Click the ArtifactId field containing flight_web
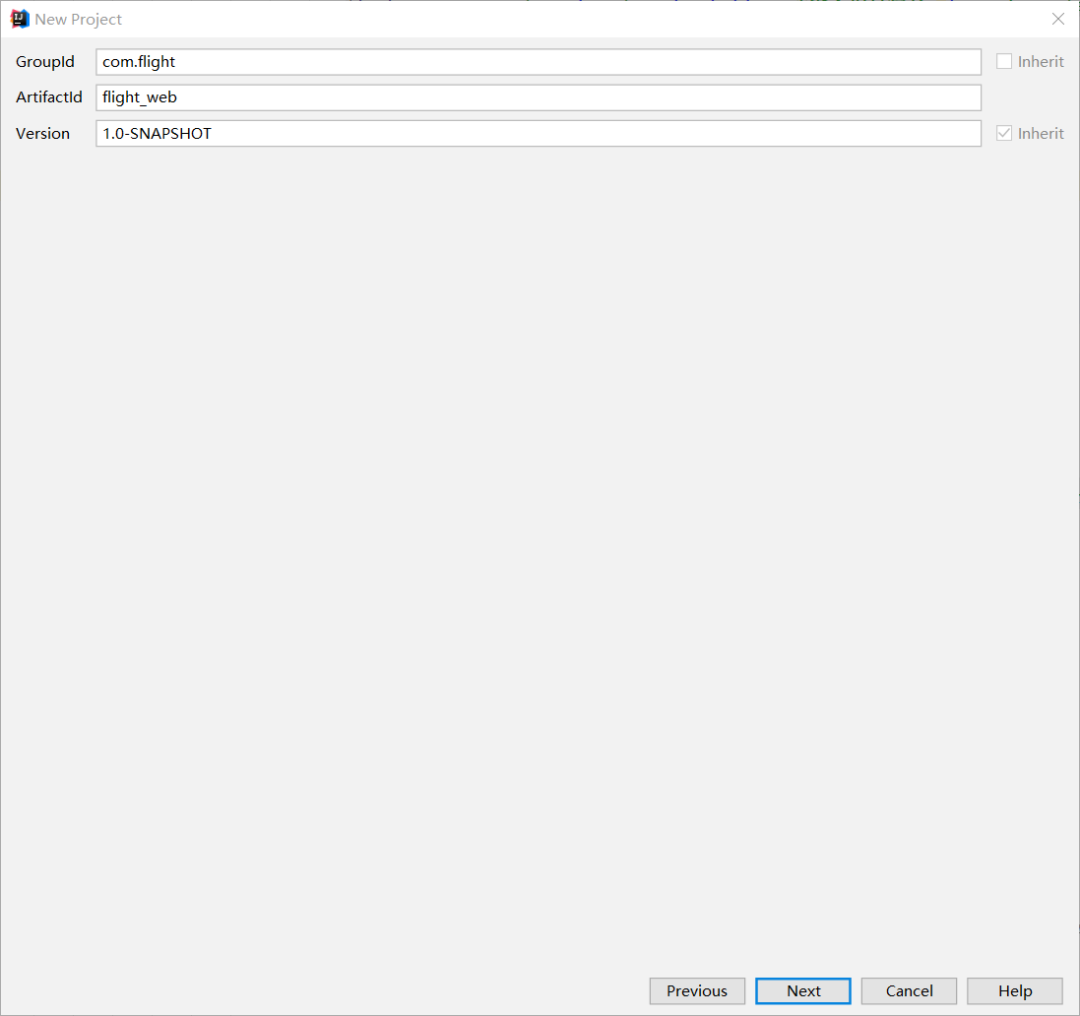Screen dimensions: 1080x1016 (x=539, y=98)
